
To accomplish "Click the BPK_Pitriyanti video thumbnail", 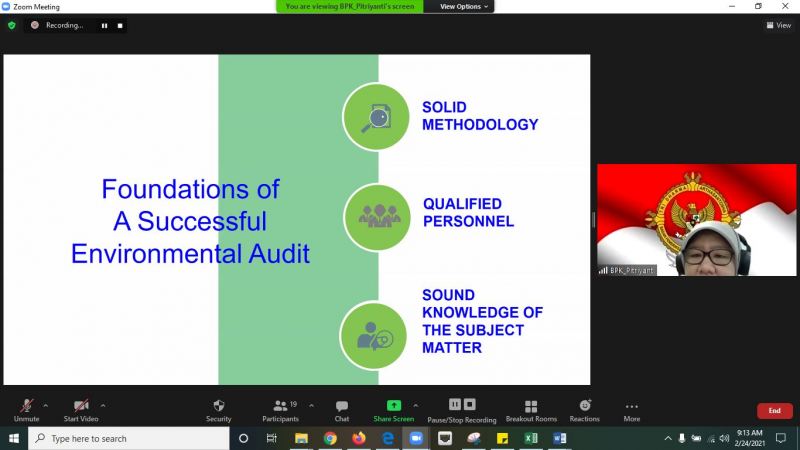I will pos(696,220).
